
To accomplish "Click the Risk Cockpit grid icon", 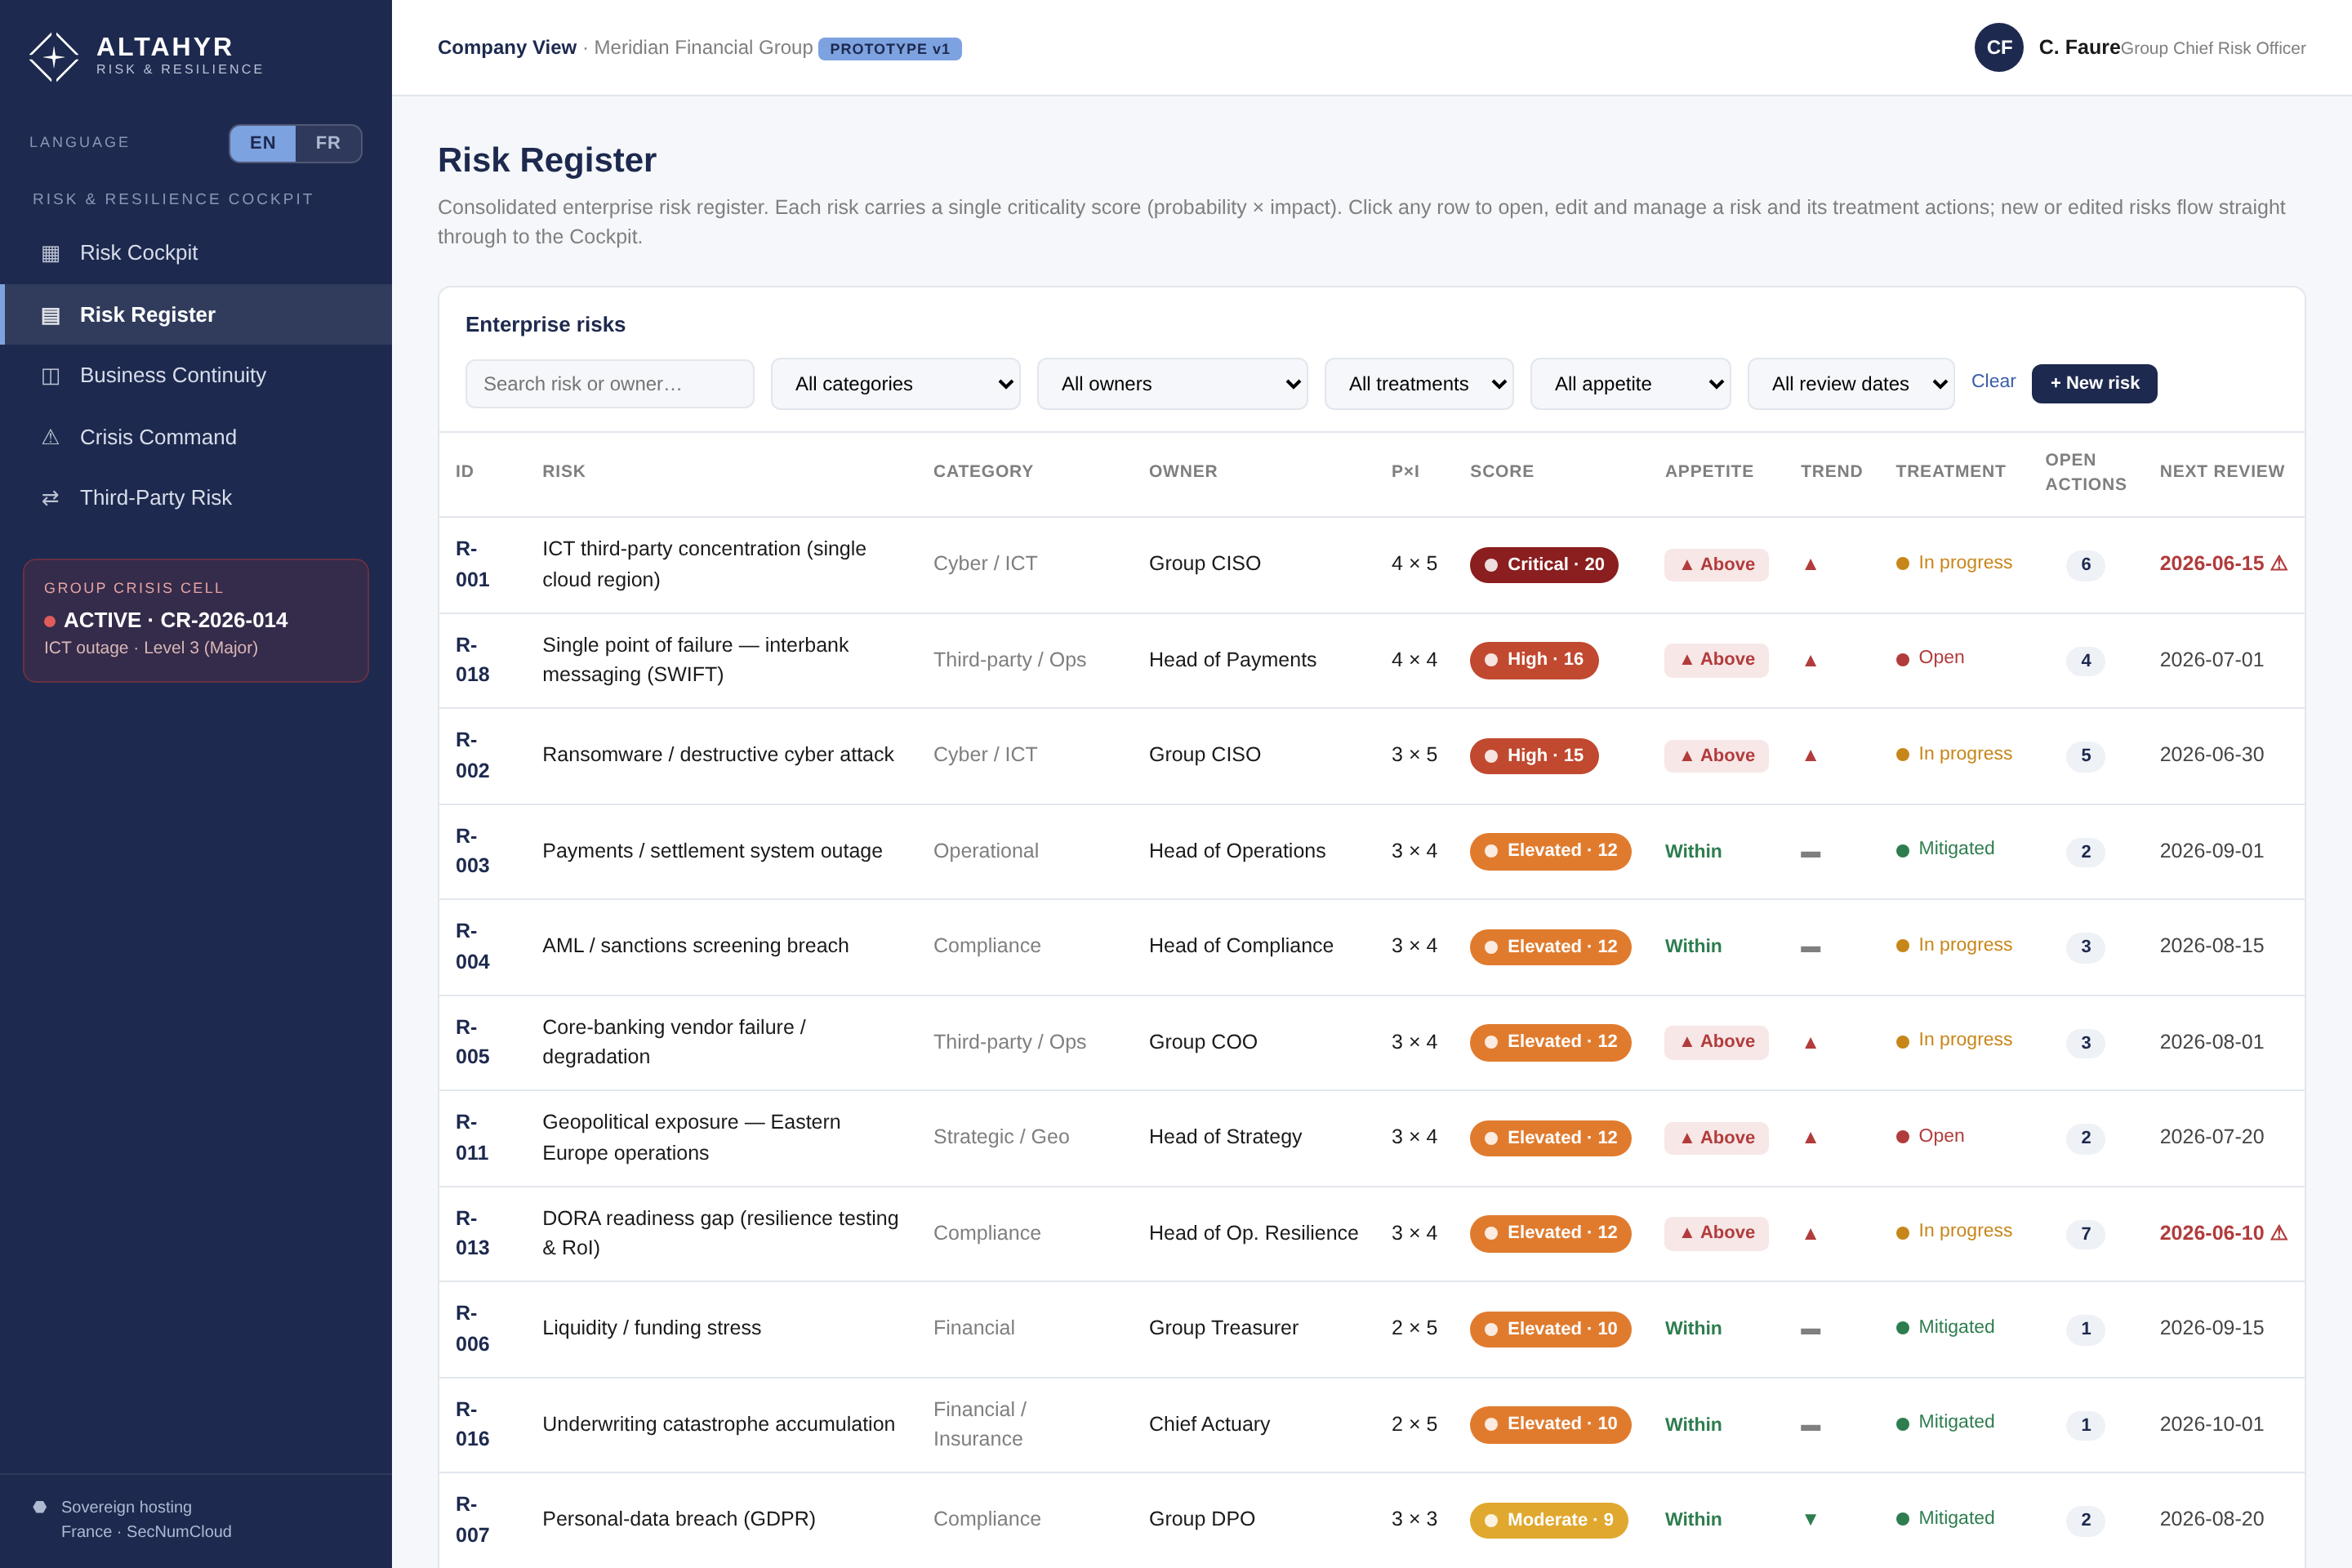I will click(50, 254).
